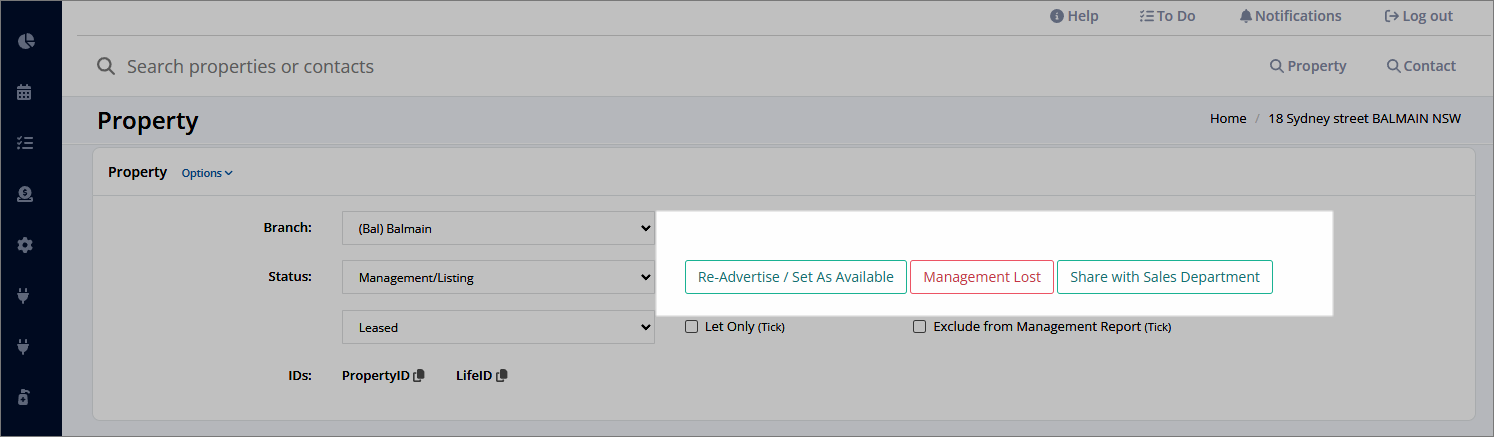
Task: Click the plug icon directly above the lock icon
Action: tap(25, 347)
